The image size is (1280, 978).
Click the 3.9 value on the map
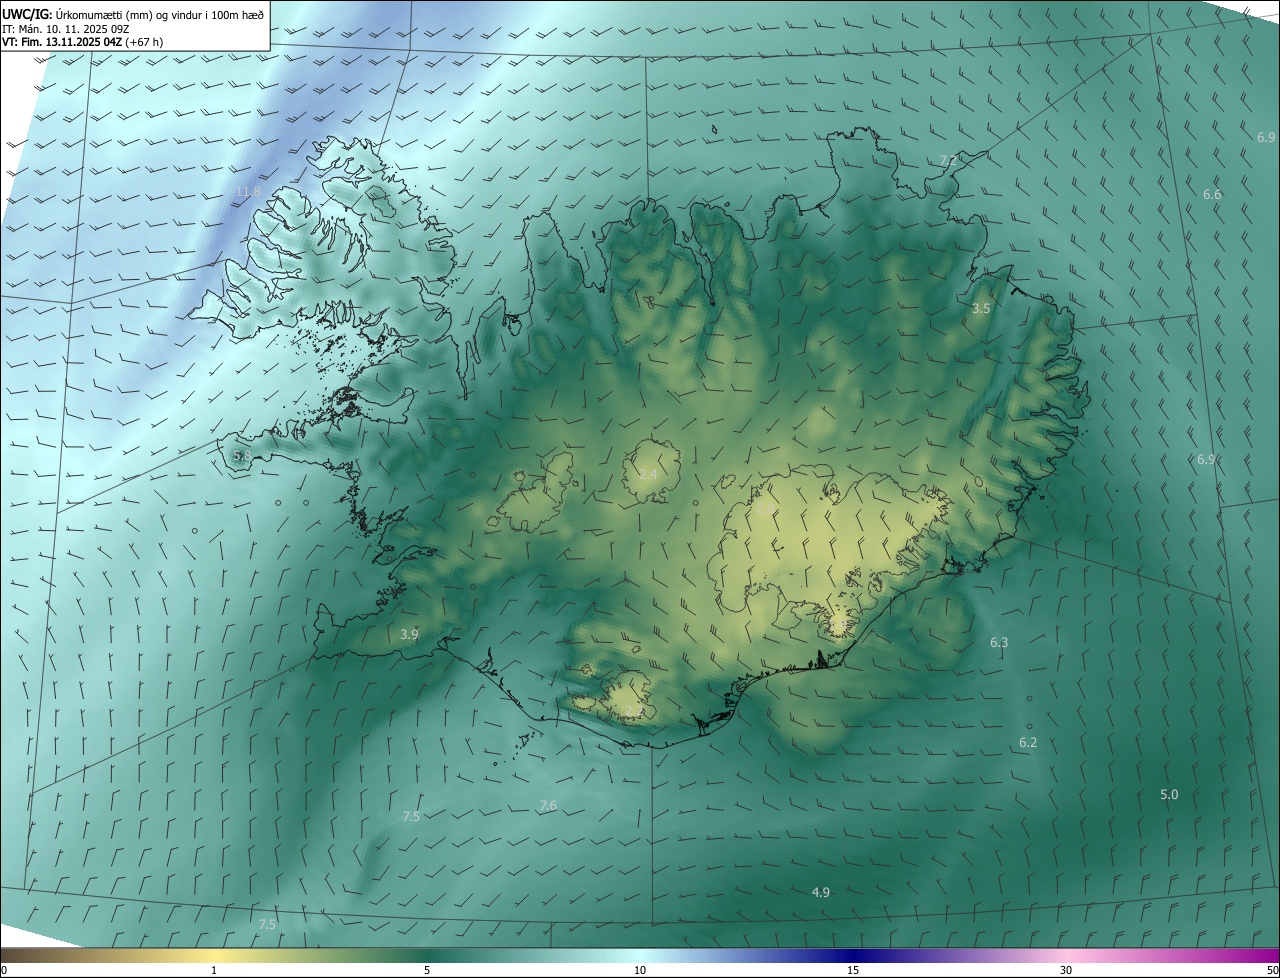coord(409,634)
